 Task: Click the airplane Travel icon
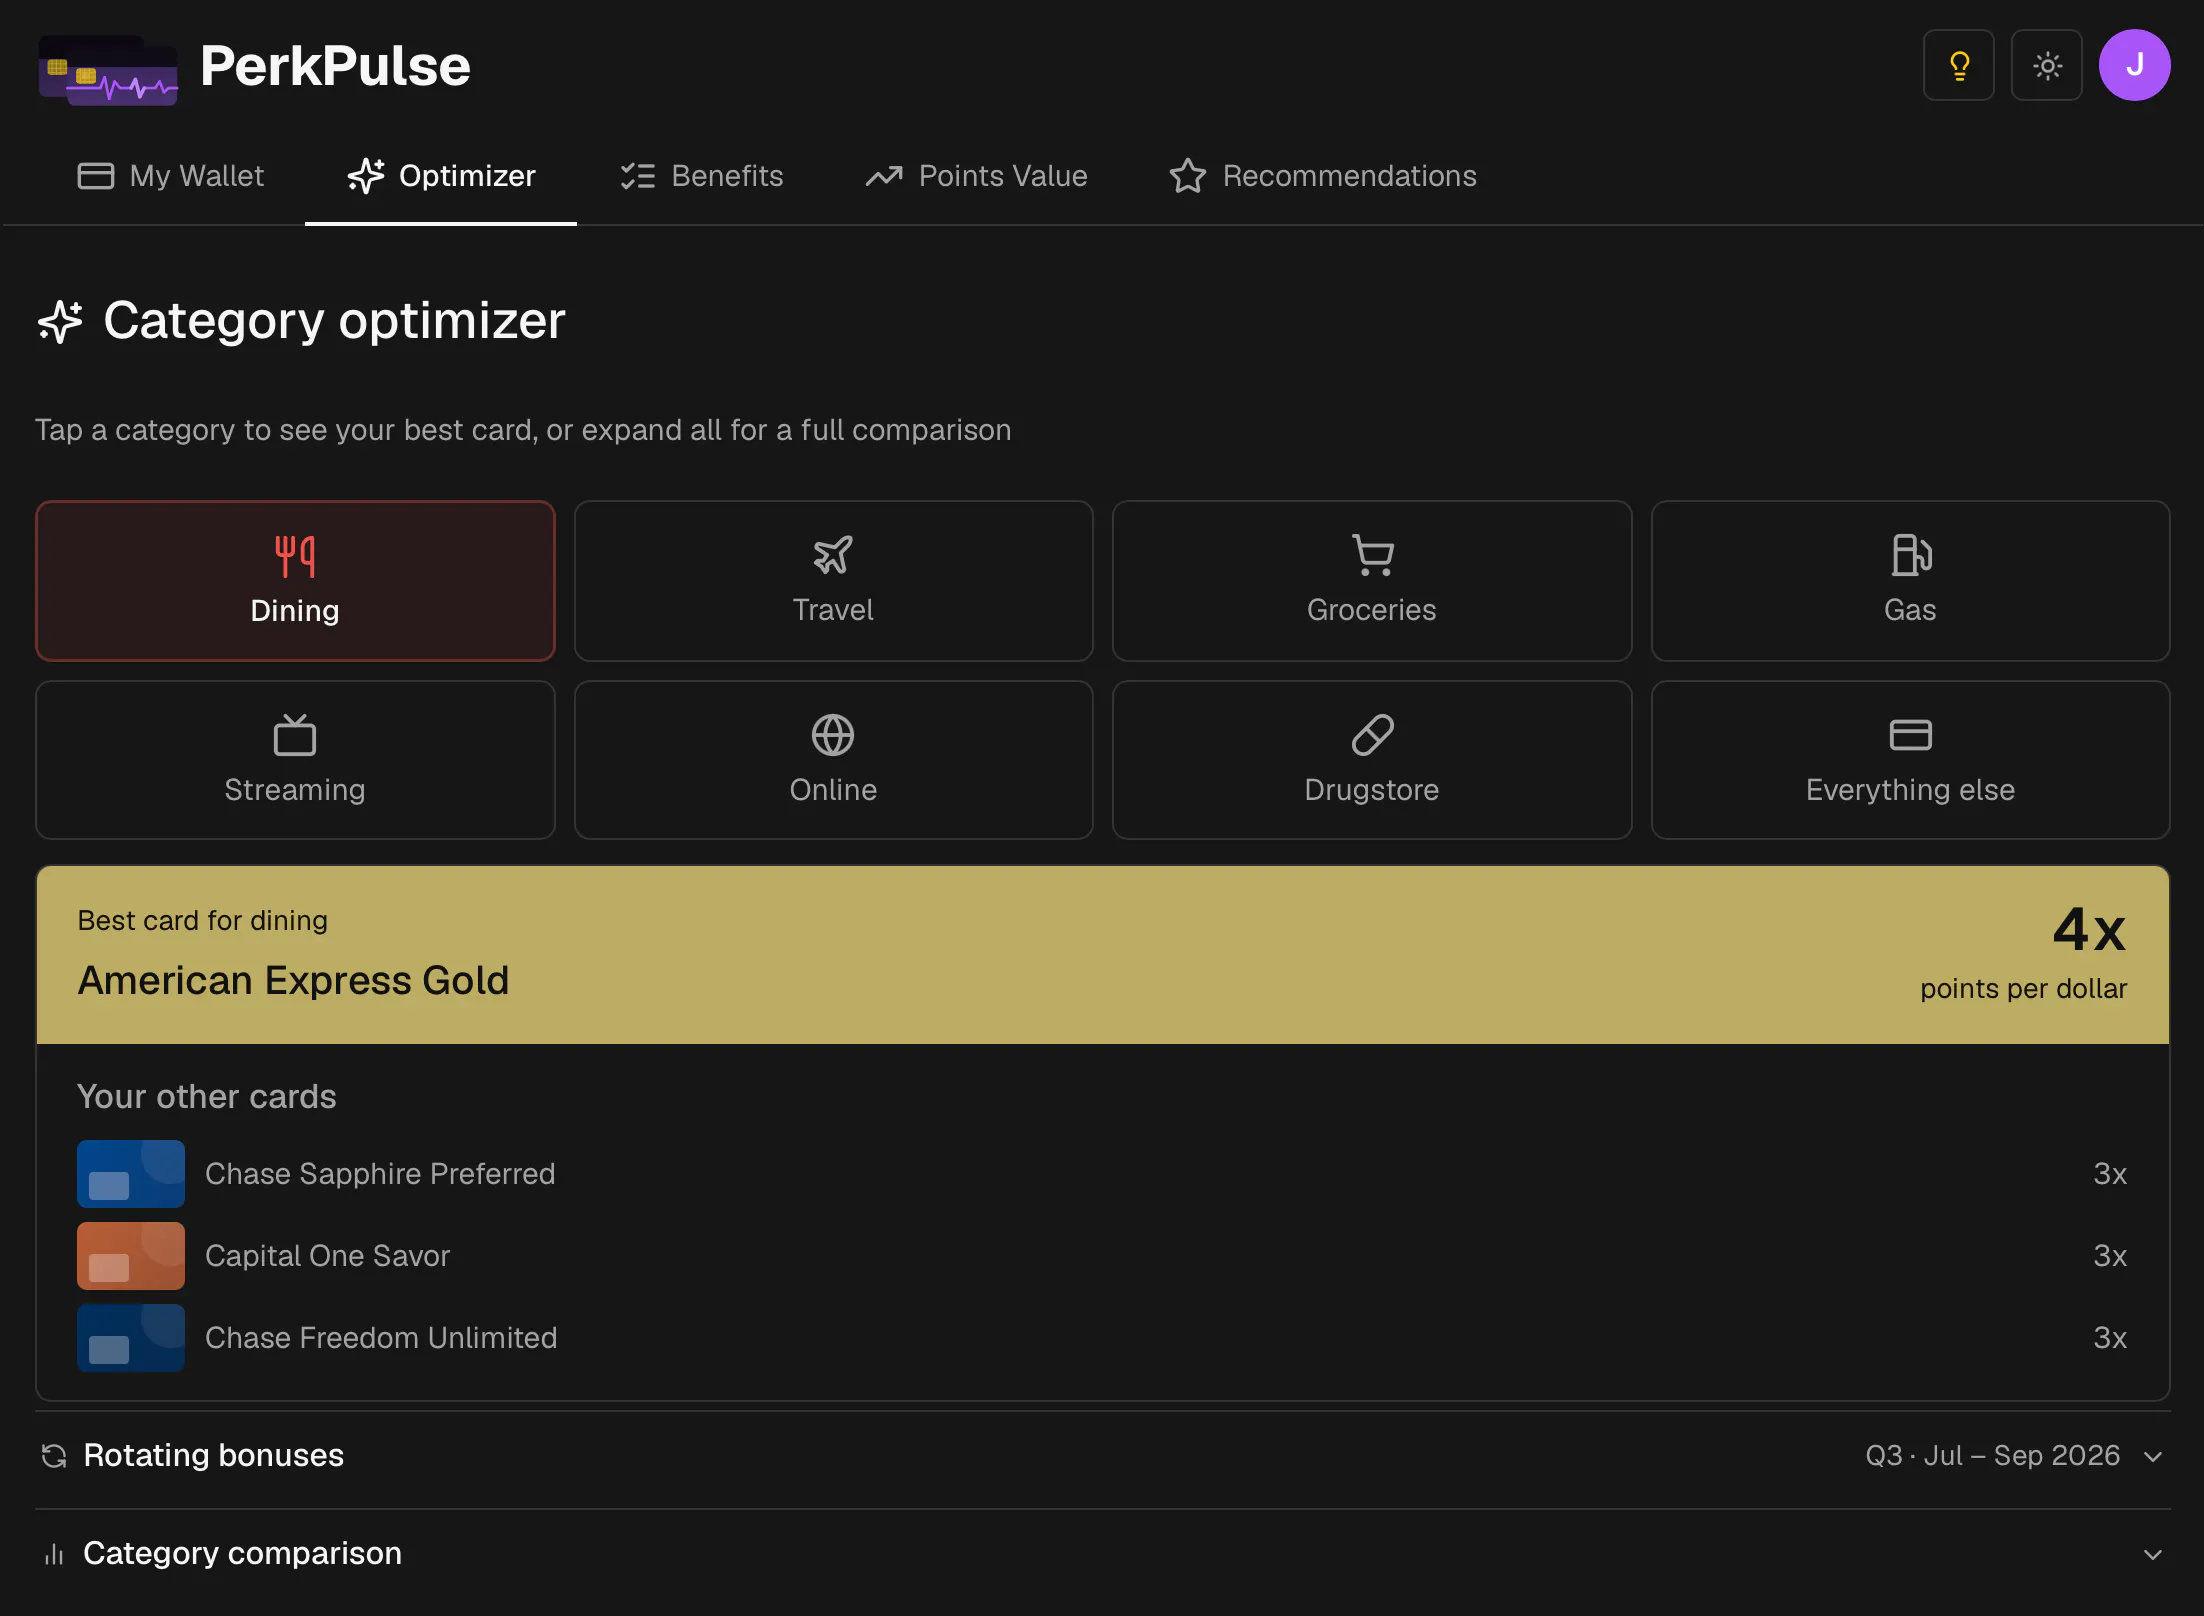833,555
